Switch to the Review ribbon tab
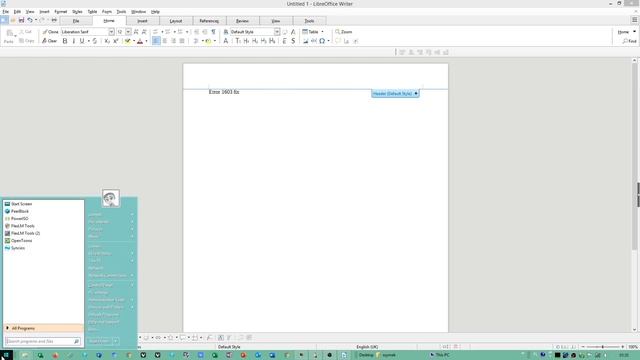The width and height of the screenshot is (640, 360). tap(242, 21)
